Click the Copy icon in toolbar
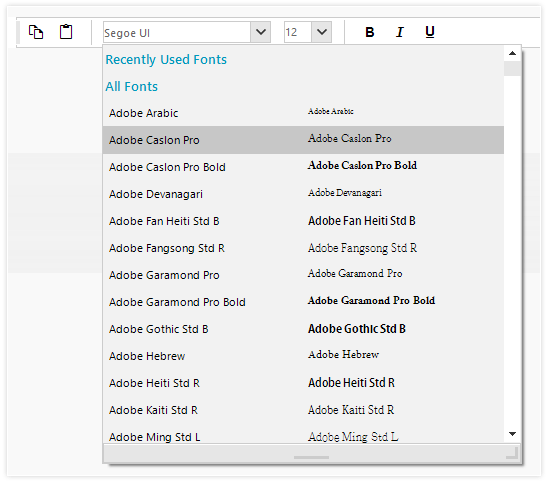546x481 pixels. click(36, 32)
